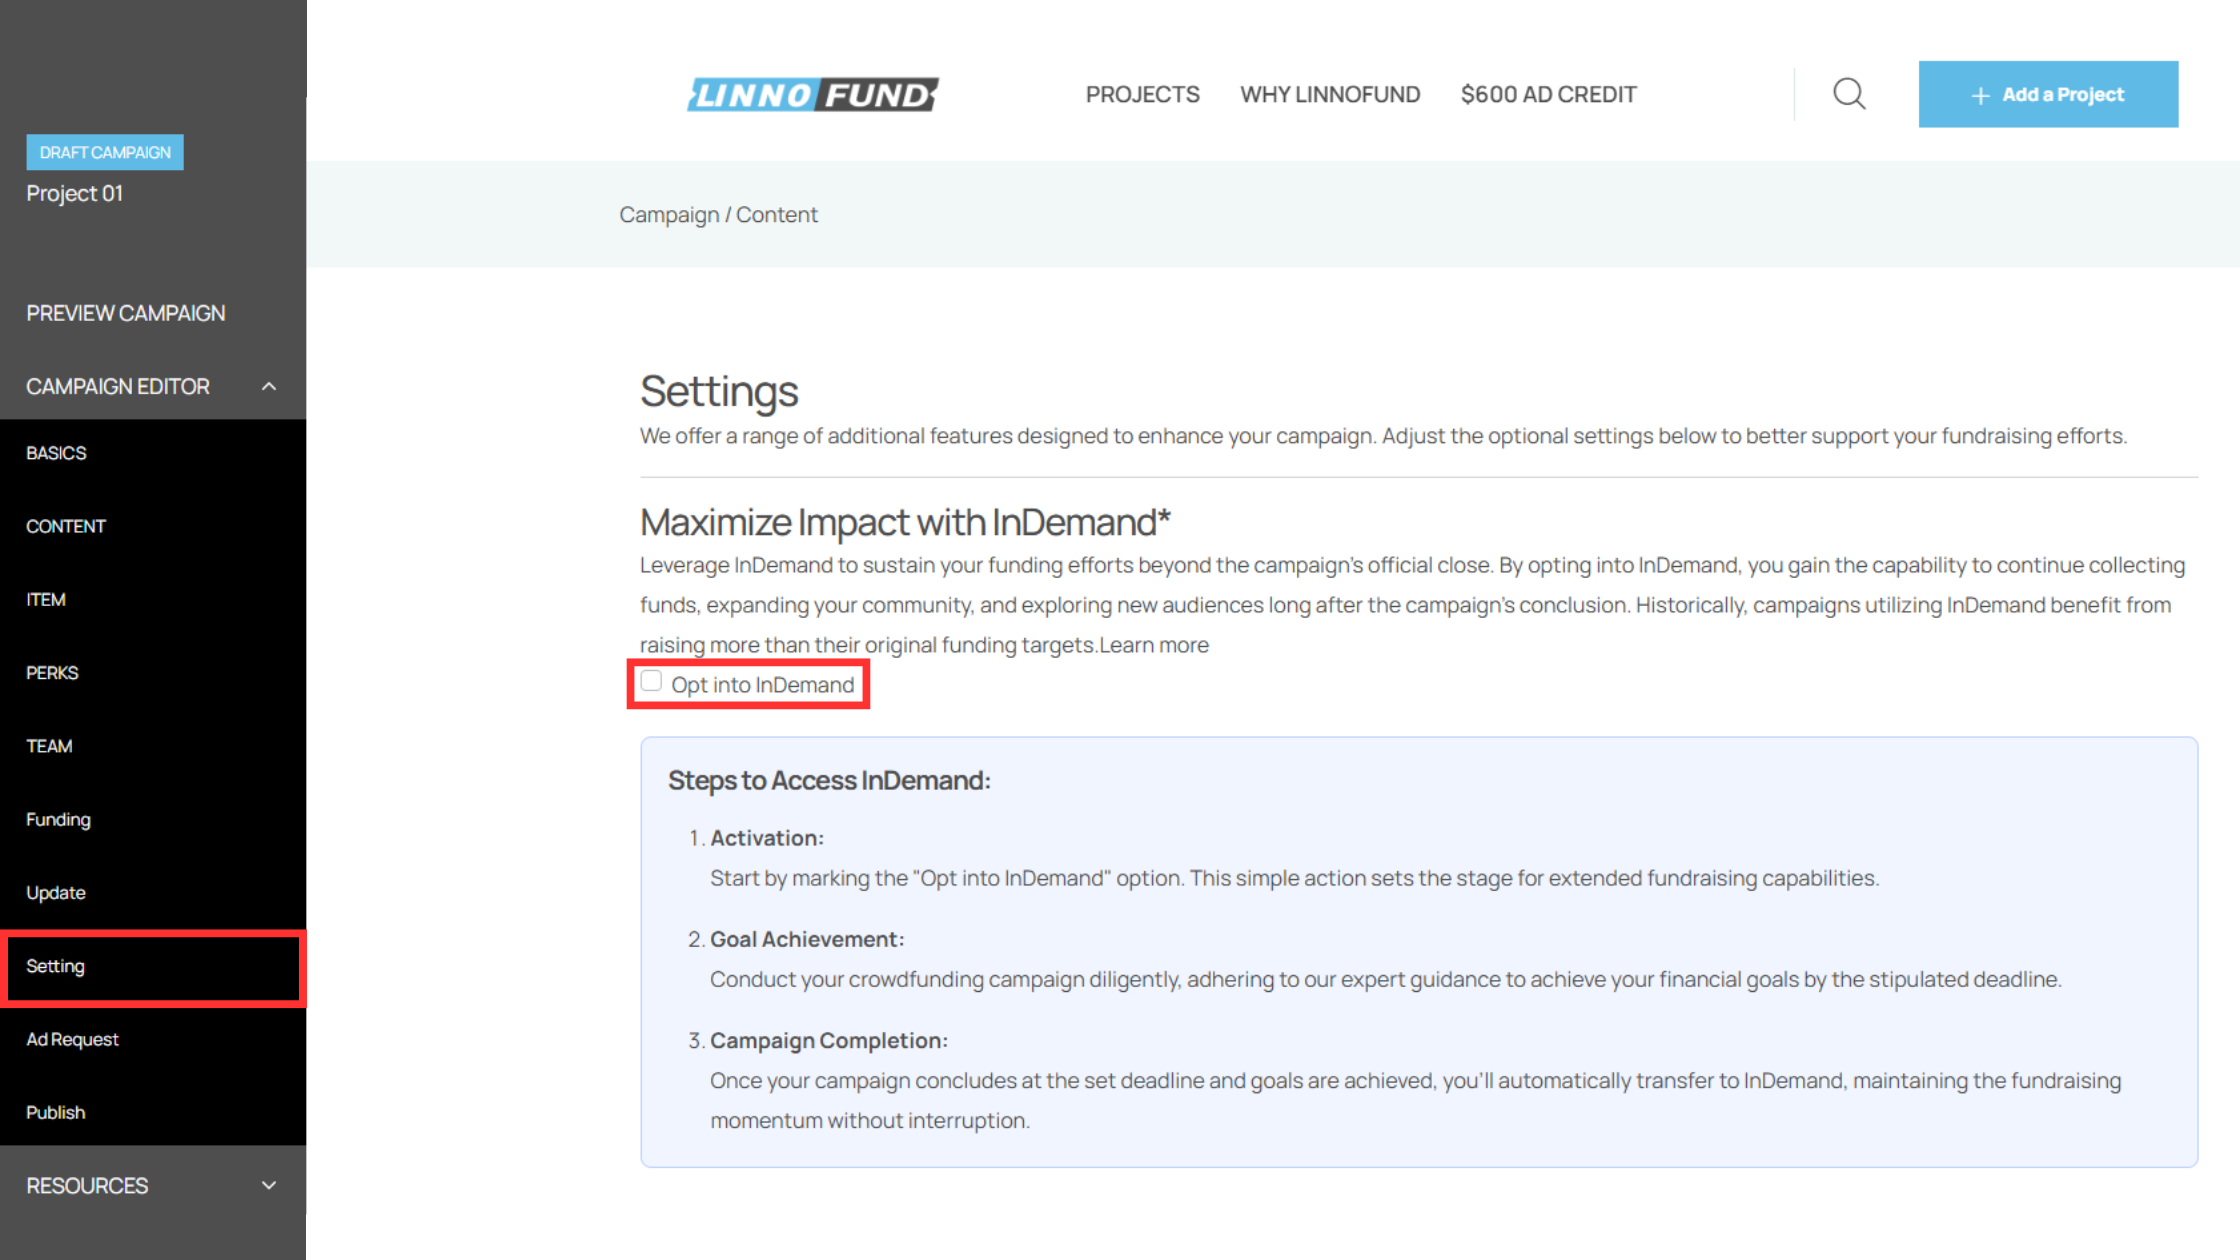Open the $600 Ad Credit page

click(1548, 94)
